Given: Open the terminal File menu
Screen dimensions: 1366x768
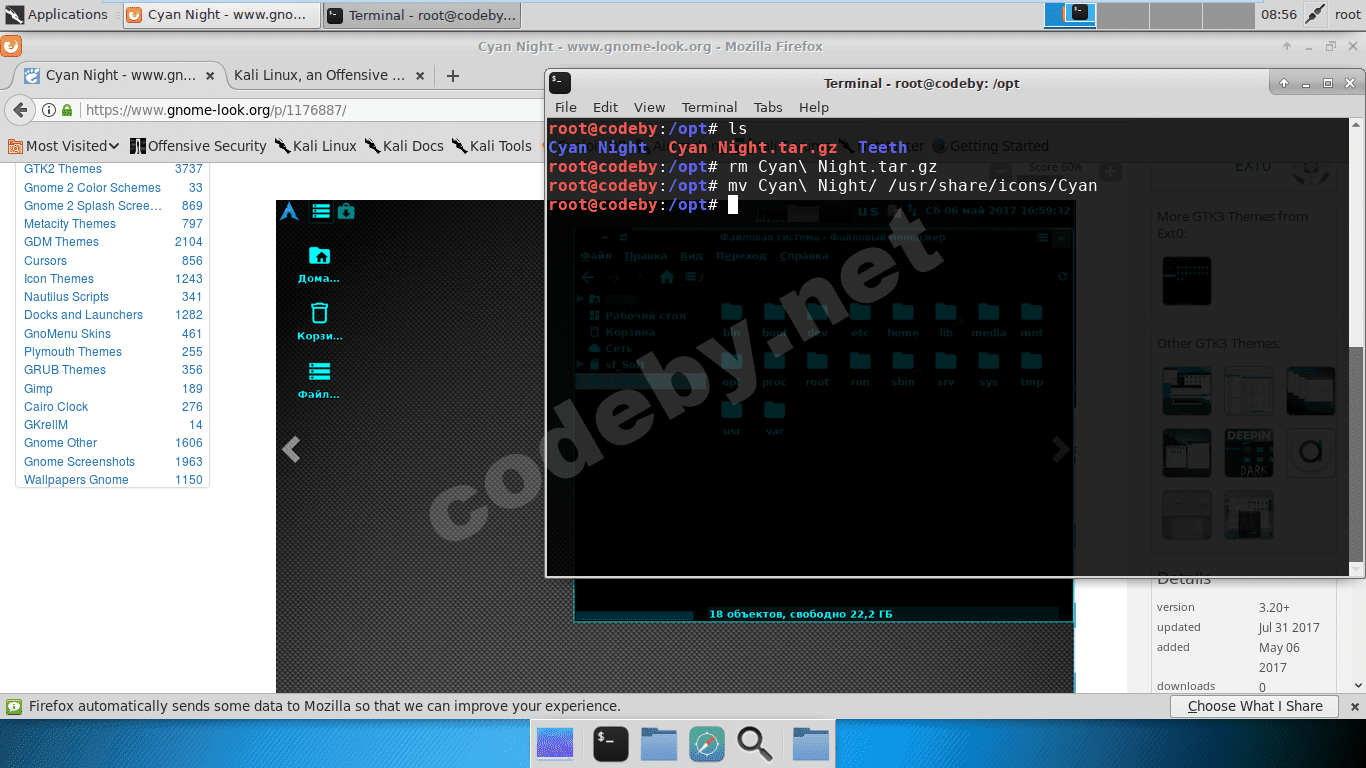Looking at the screenshot, I should click(x=566, y=107).
